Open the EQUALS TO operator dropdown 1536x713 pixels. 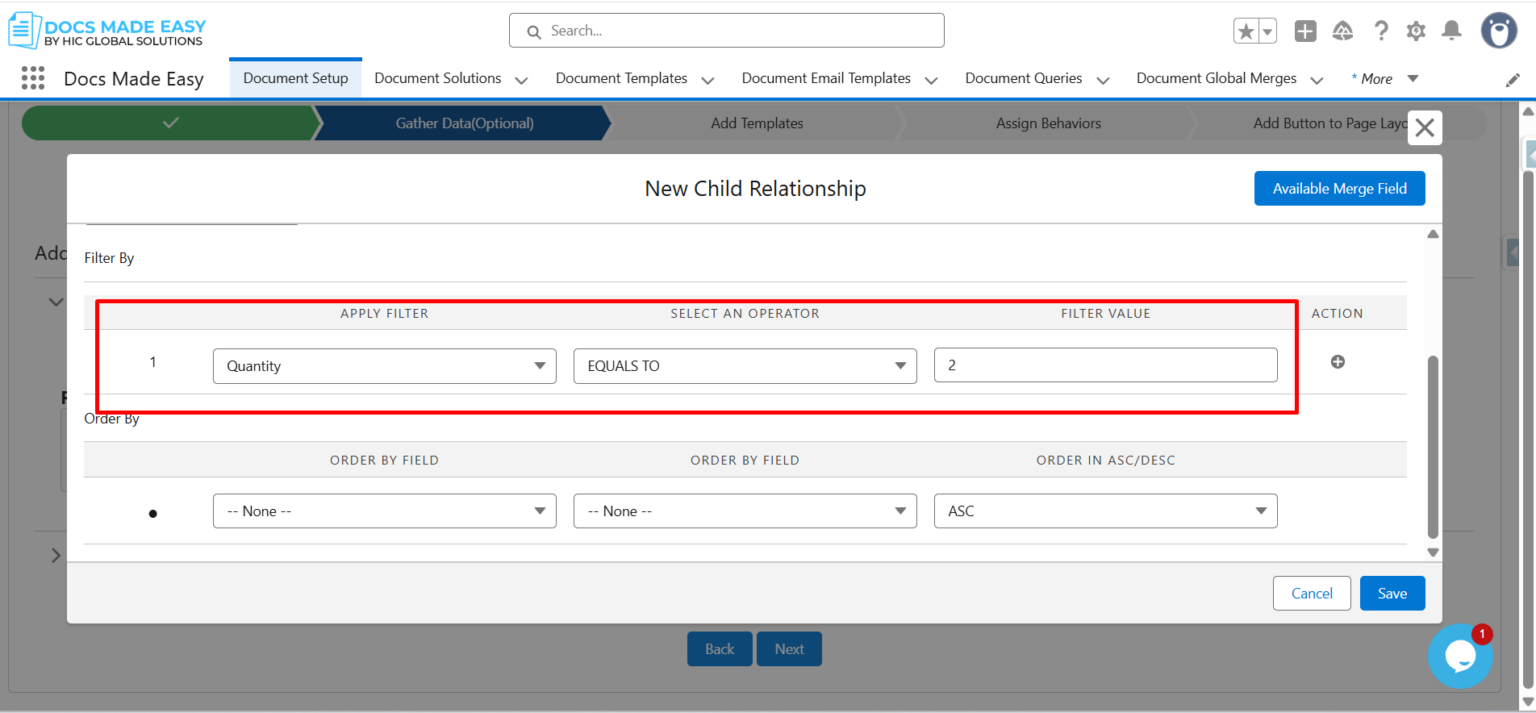click(x=744, y=366)
